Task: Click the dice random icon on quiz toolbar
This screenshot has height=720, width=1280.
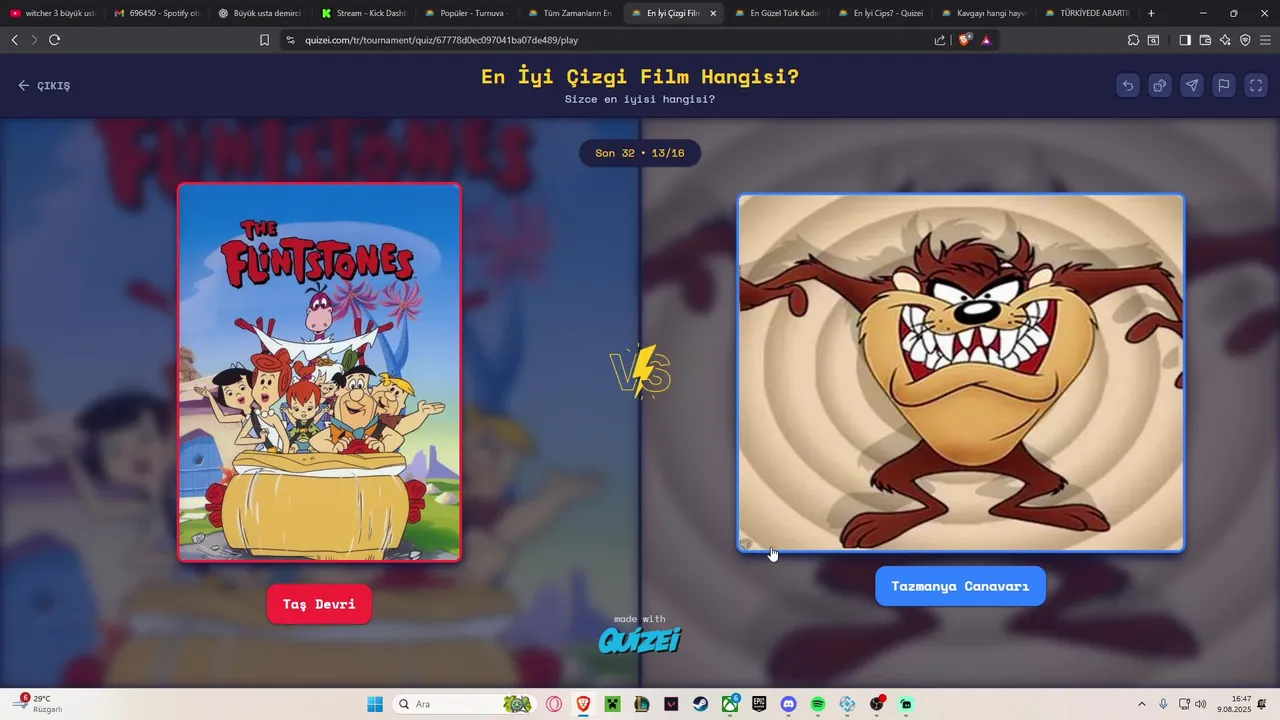Action: coord(1160,85)
